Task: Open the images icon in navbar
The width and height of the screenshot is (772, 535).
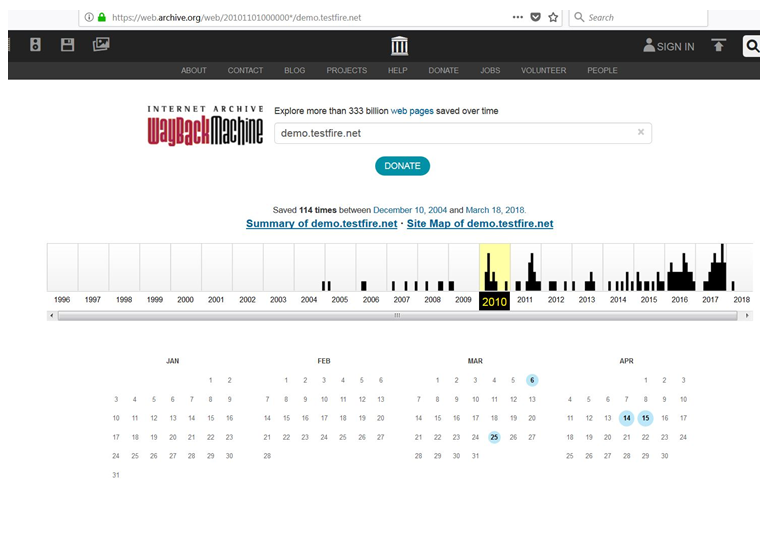Action: pyautogui.click(x=101, y=45)
